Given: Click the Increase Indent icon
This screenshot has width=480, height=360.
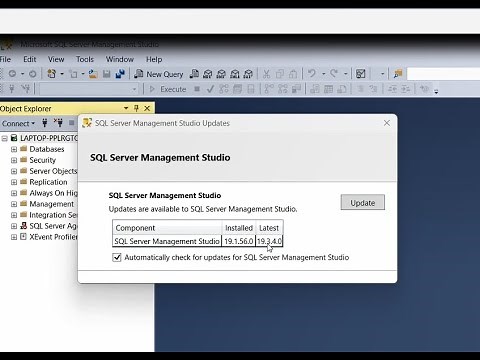Looking at the screenshot, I should click(x=406, y=89).
